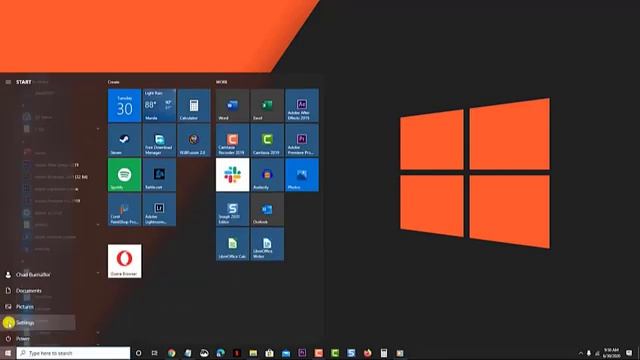Open the Adobe Lightroom tile
The width and height of the screenshot is (640, 360).
159,209
